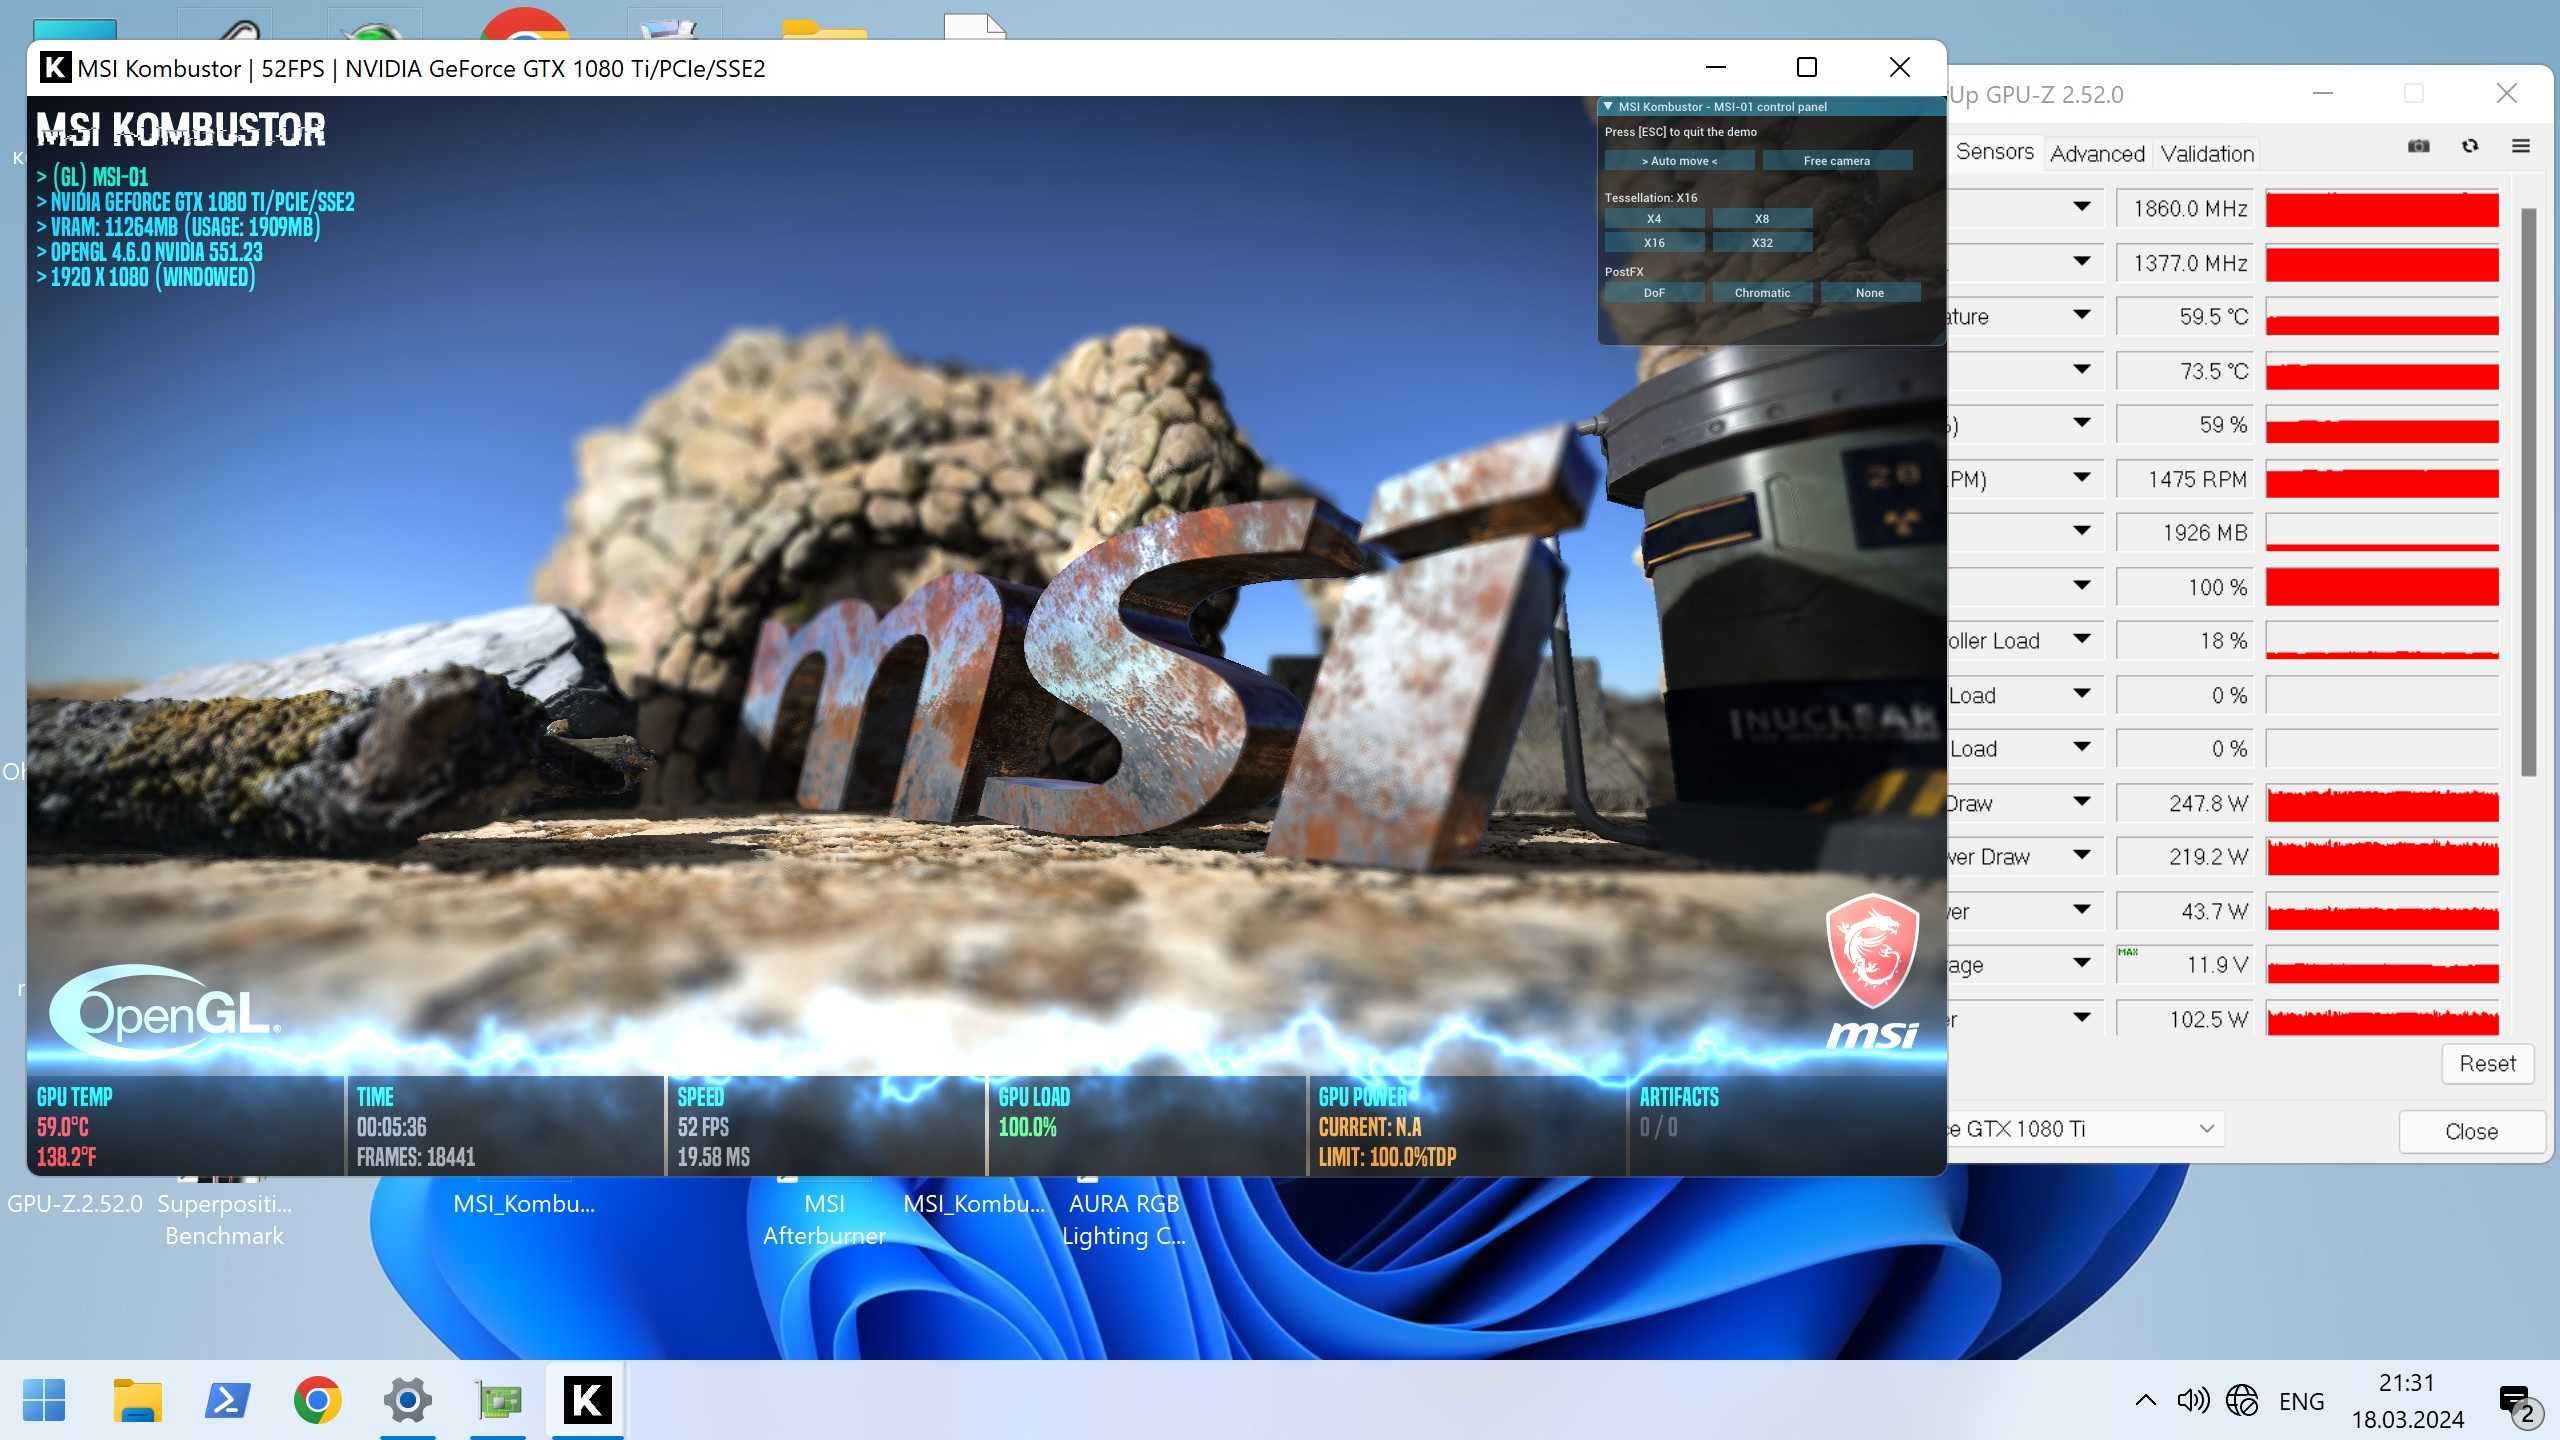Open AURA RGB Lighting desktop shortcut

point(1124,1219)
